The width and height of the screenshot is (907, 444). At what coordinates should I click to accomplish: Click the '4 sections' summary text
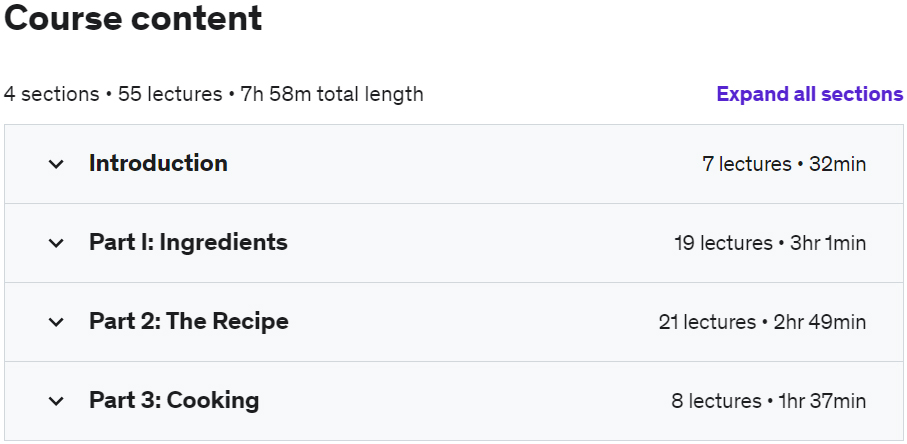51,94
